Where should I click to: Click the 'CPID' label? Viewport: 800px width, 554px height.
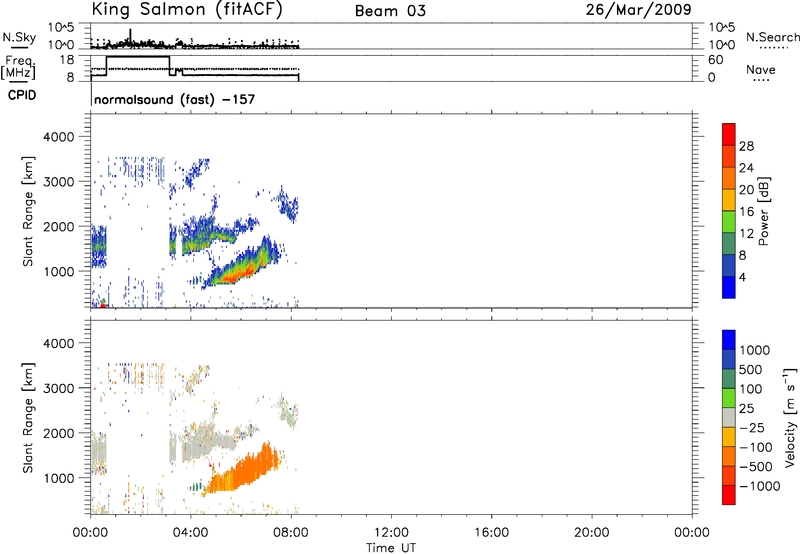tap(22, 95)
